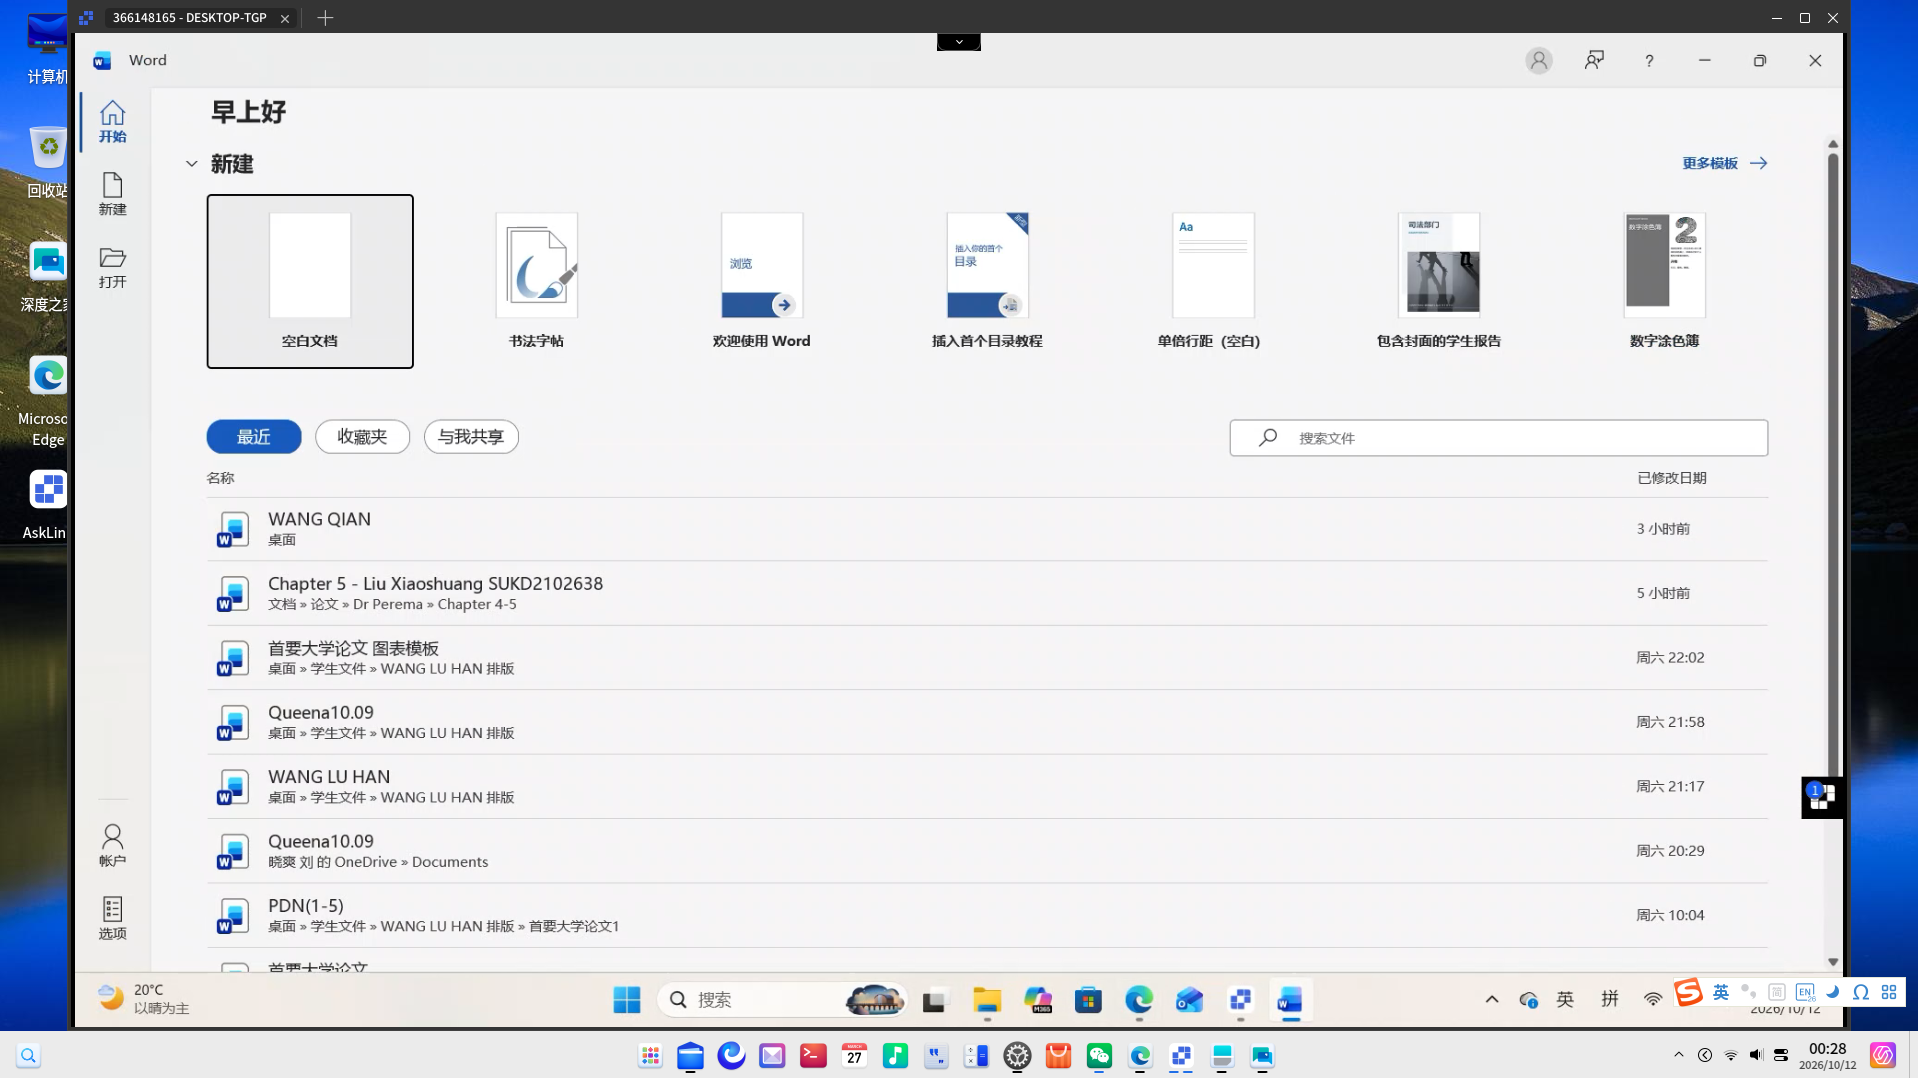Open WANG LU HAN recent document
This screenshot has height=1078, width=1918.
click(x=987, y=787)
